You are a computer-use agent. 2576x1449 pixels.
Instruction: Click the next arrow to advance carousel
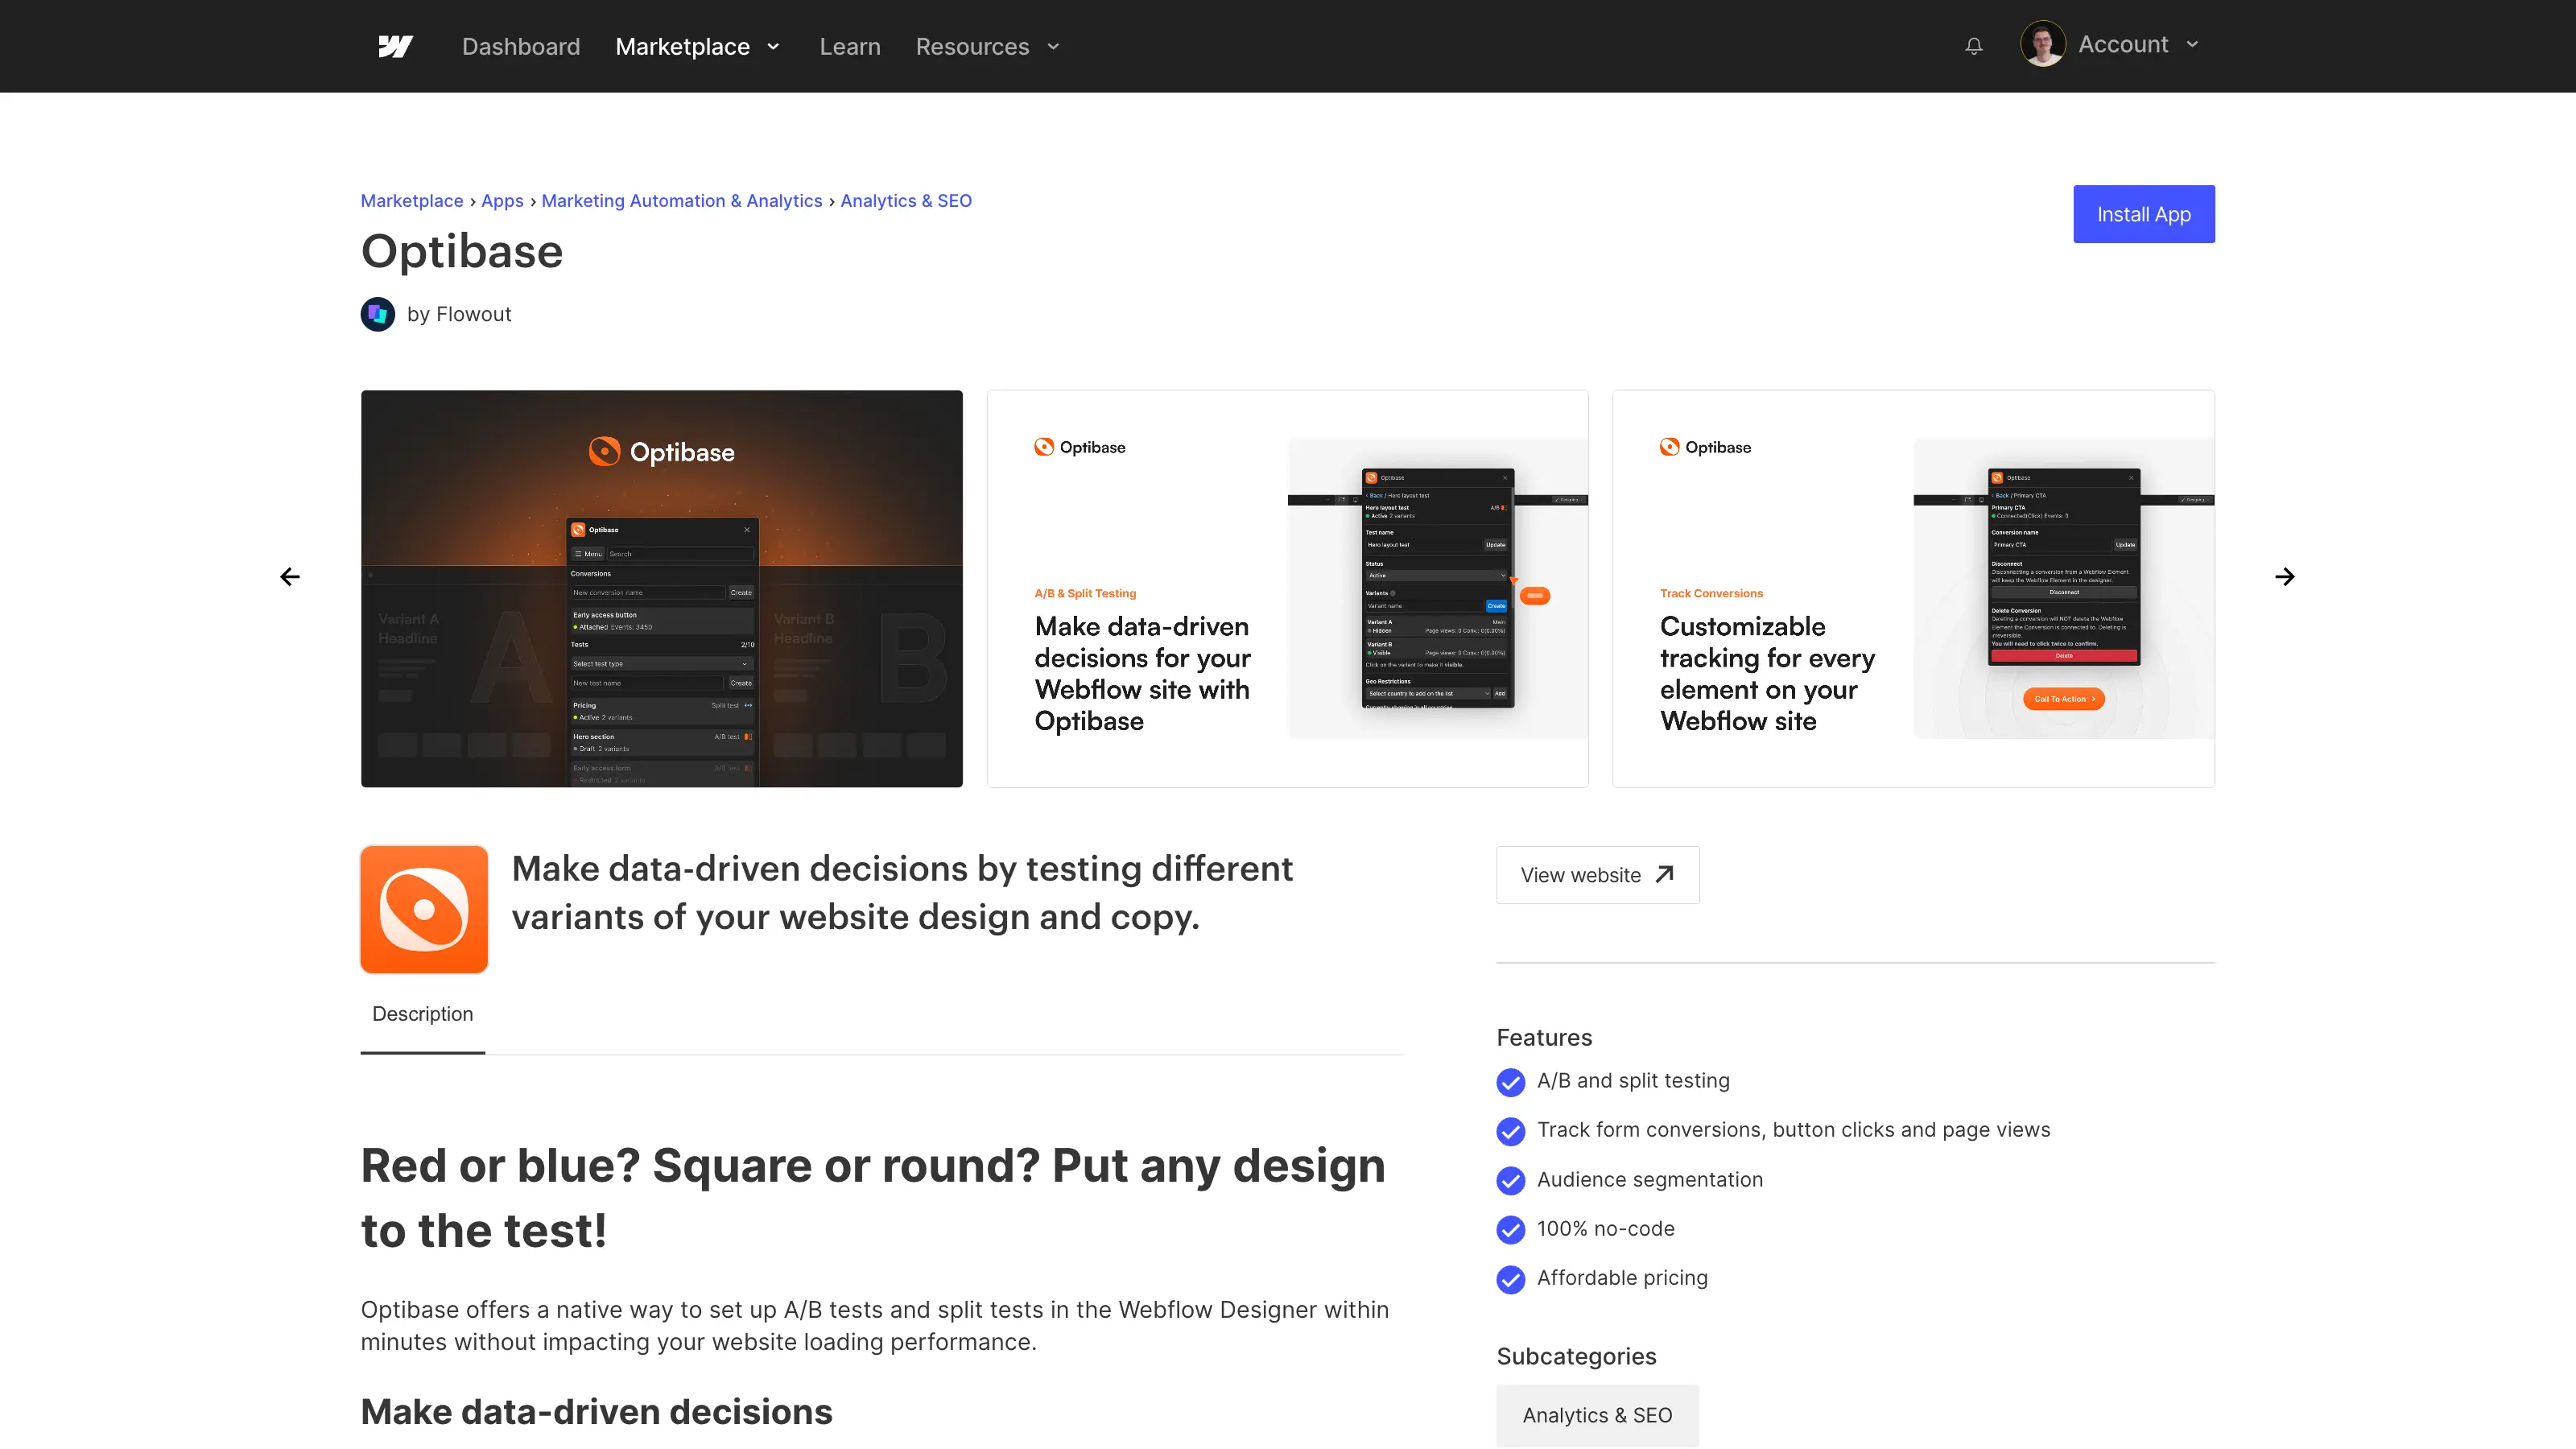pos(2286,575)
